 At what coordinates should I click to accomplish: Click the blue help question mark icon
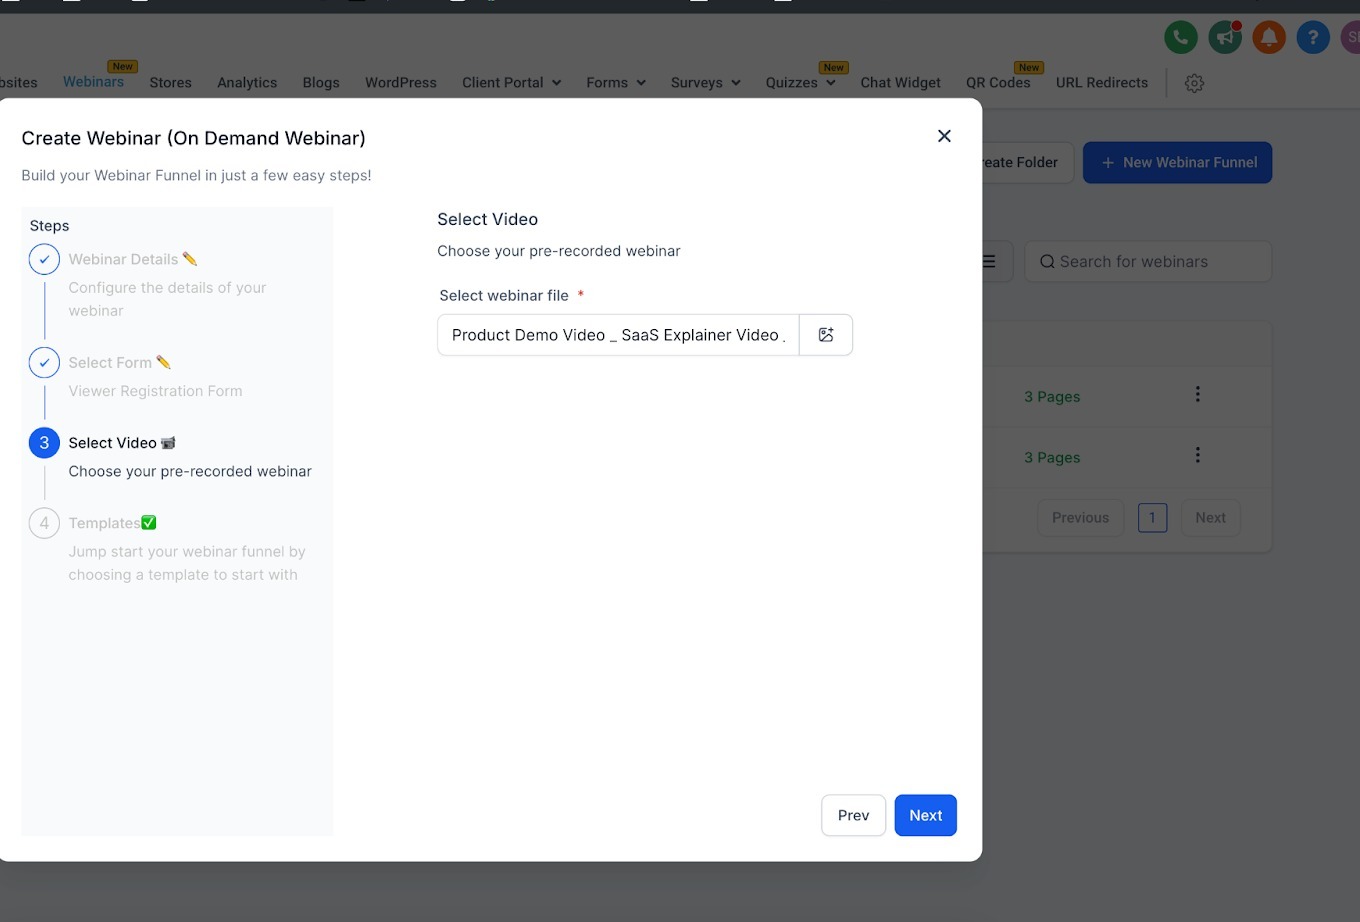(x=1313, y=38)
